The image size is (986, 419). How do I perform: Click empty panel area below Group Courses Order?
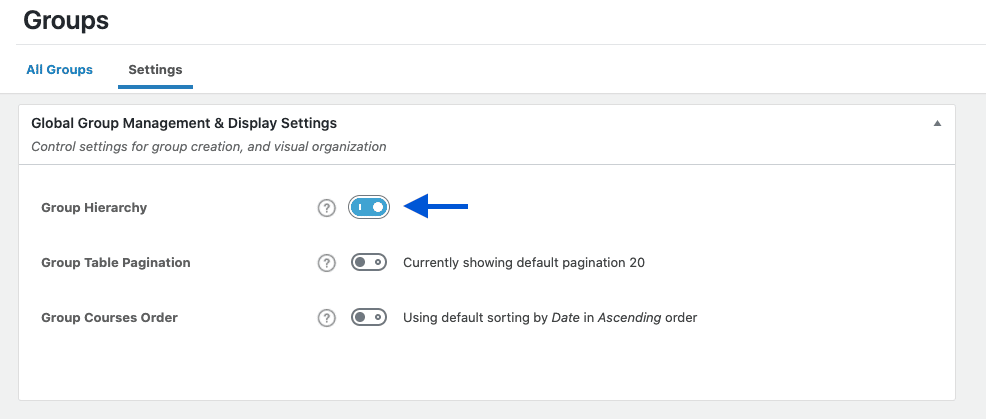[487, 365]
